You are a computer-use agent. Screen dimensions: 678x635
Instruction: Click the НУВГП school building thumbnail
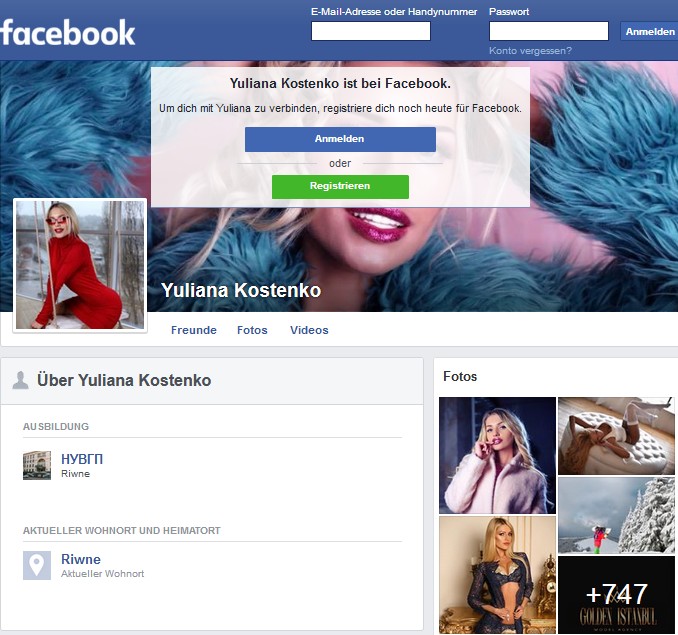37,465
